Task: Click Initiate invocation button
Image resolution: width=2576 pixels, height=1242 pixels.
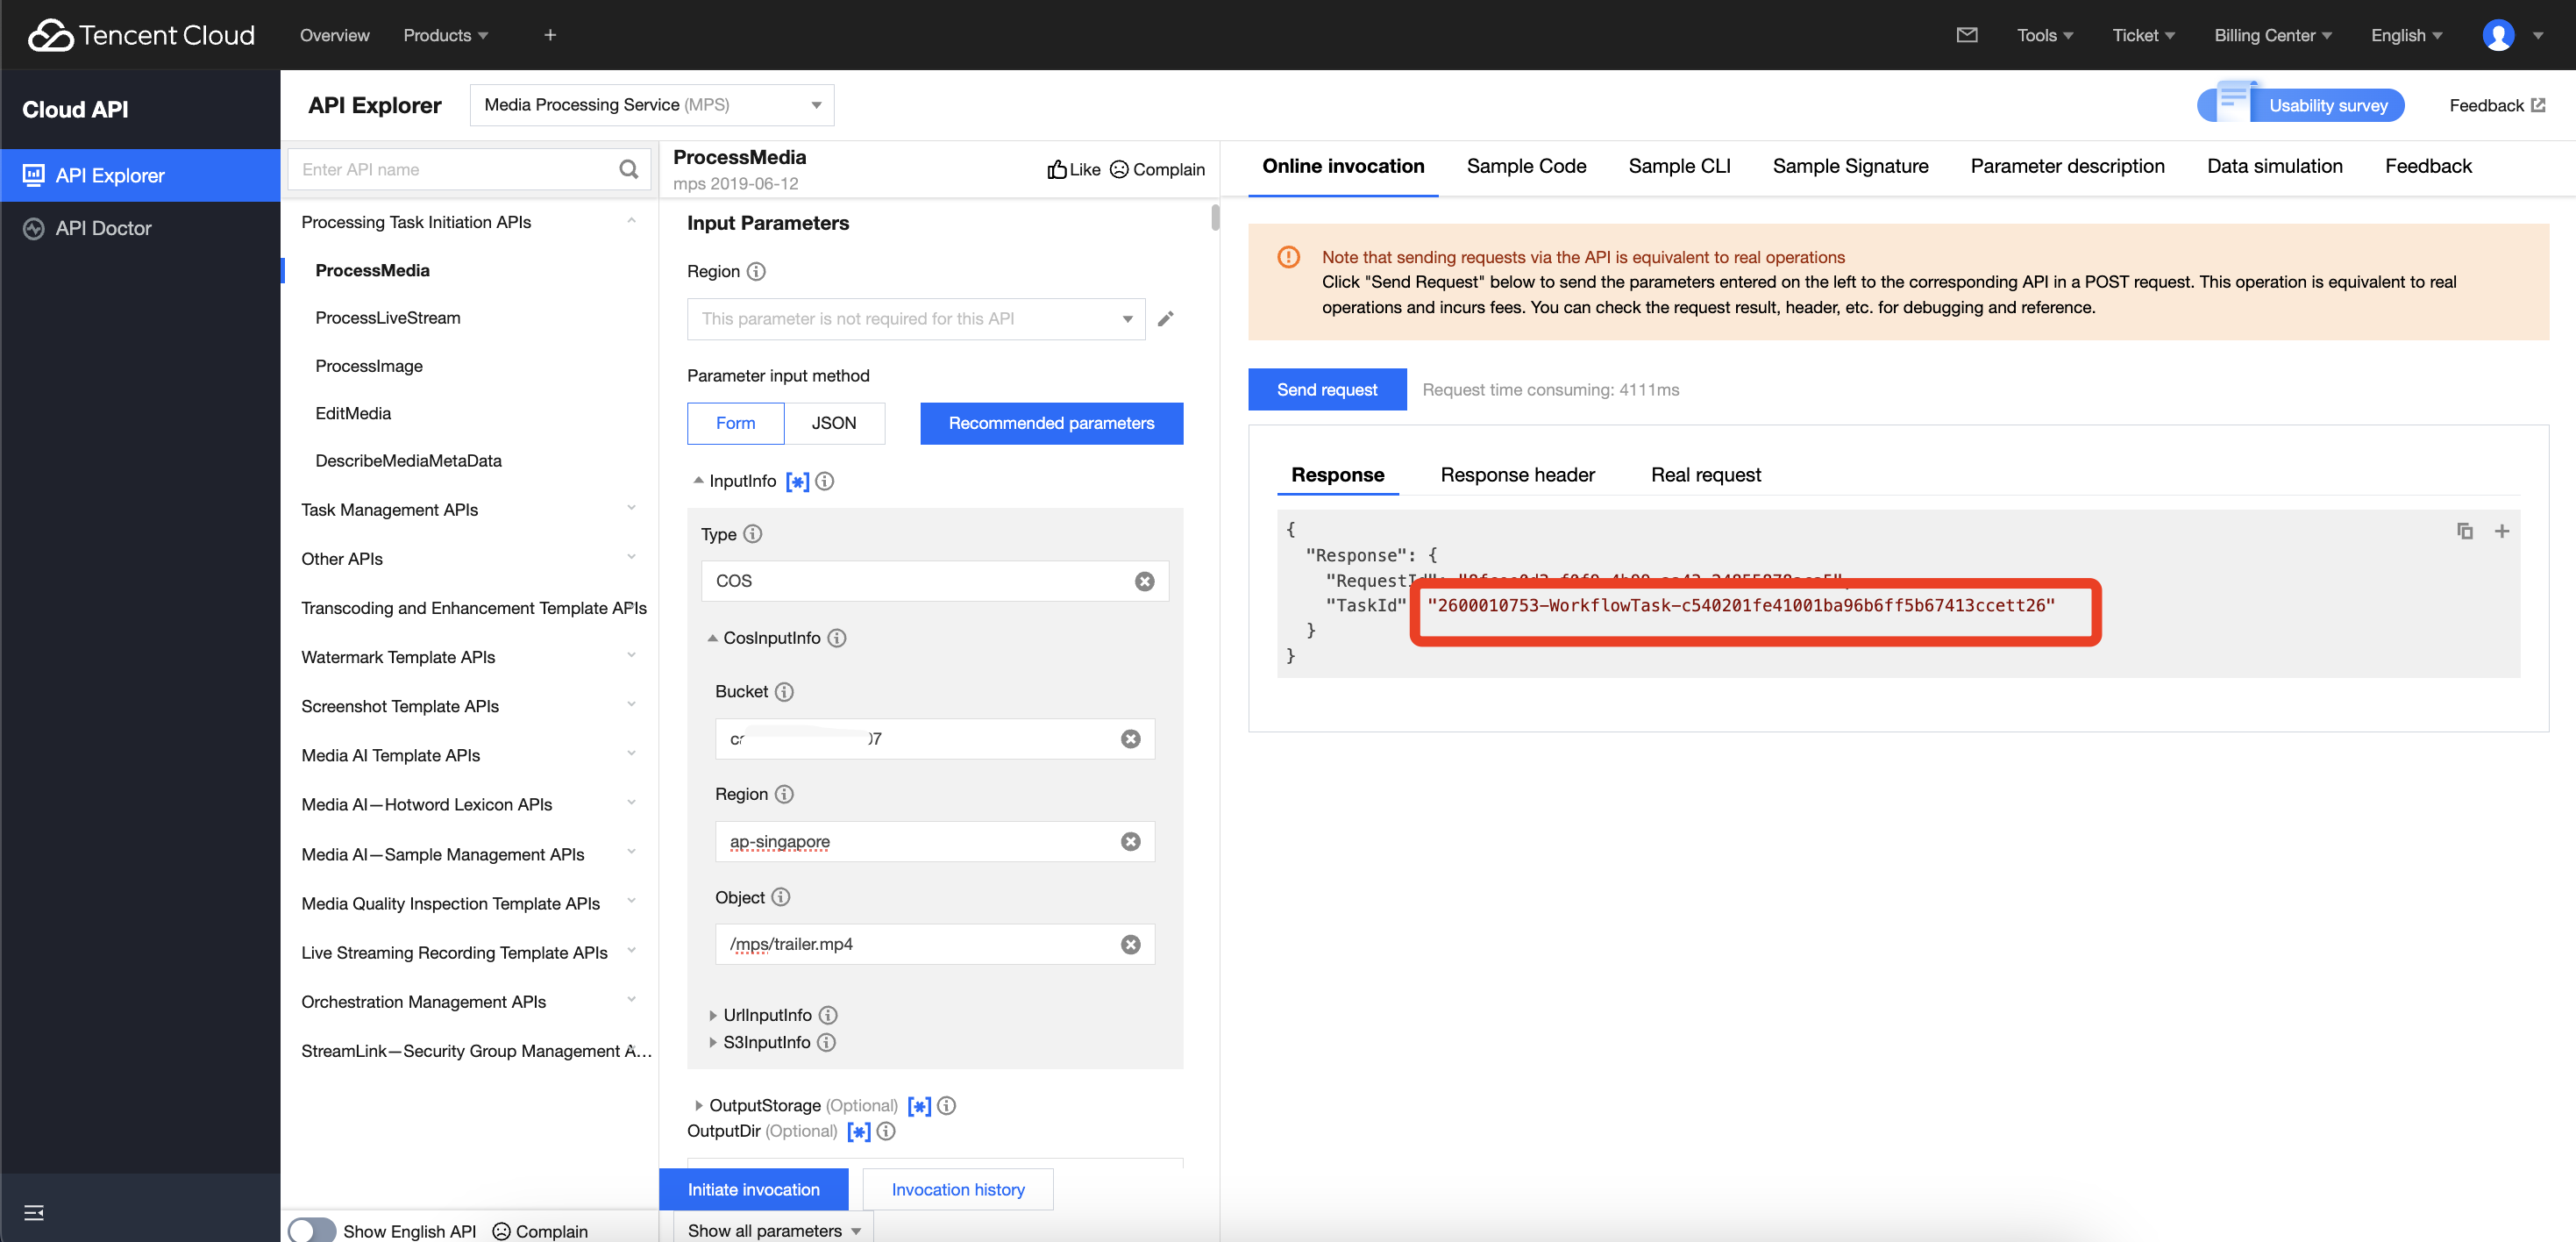Action: coord(753,1189)
